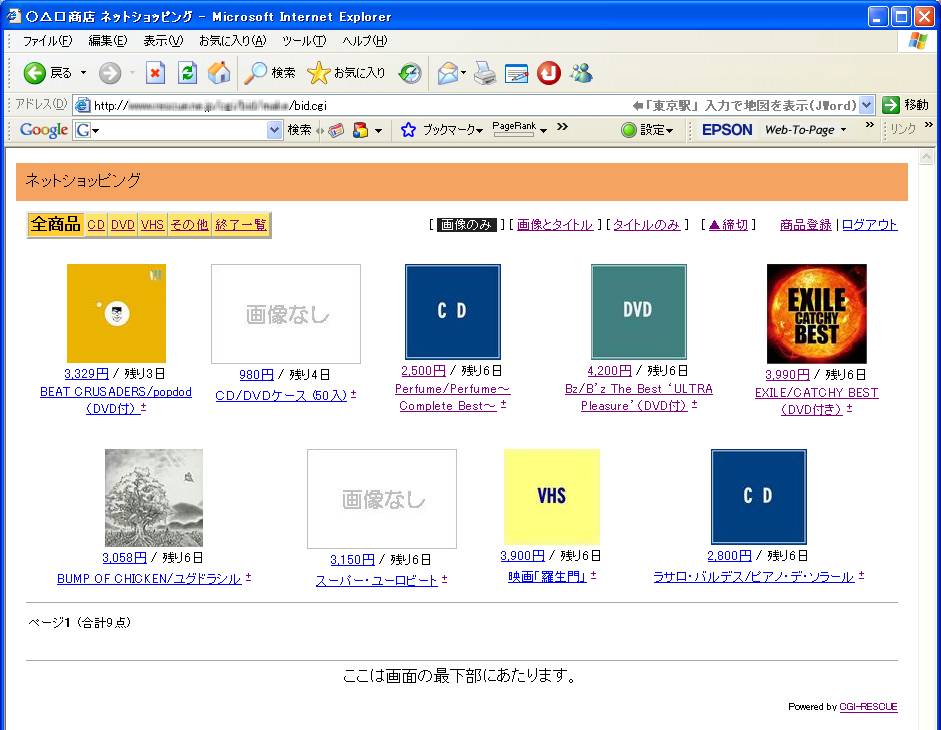Viewport: 941px width, 730px height.
Task: Open the お気に入り(A) menu
Action: tap(233, 41)
